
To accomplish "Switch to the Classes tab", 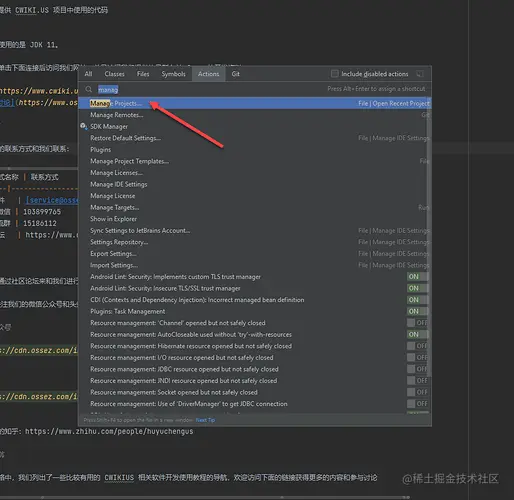I will tap(114, 74).
